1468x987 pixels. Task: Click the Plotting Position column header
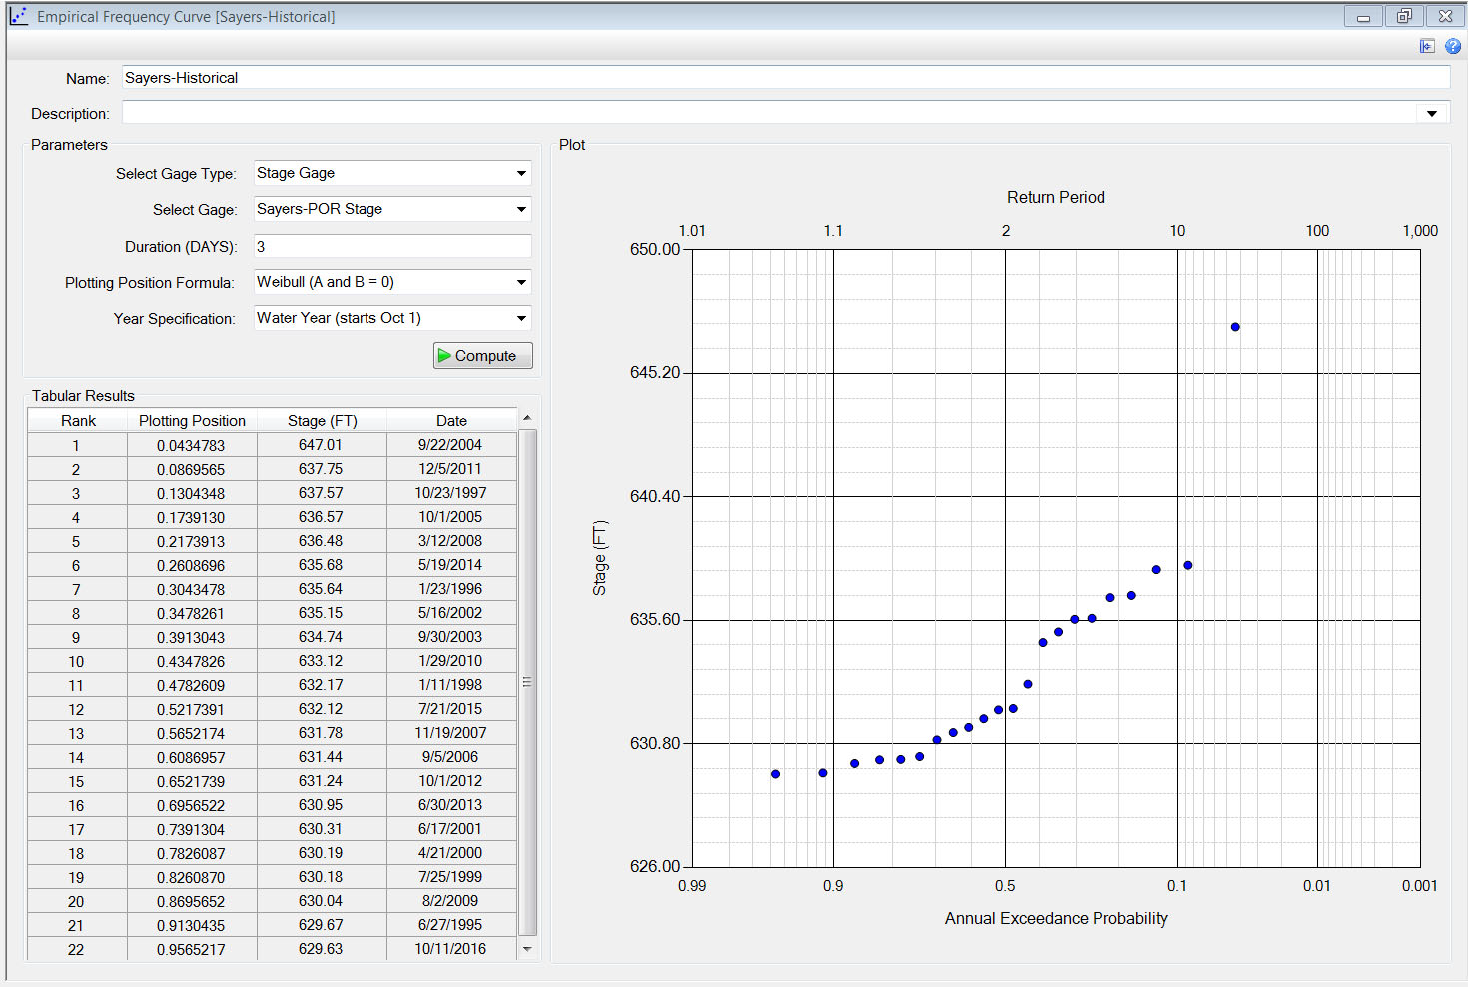(x=192, y=420)
